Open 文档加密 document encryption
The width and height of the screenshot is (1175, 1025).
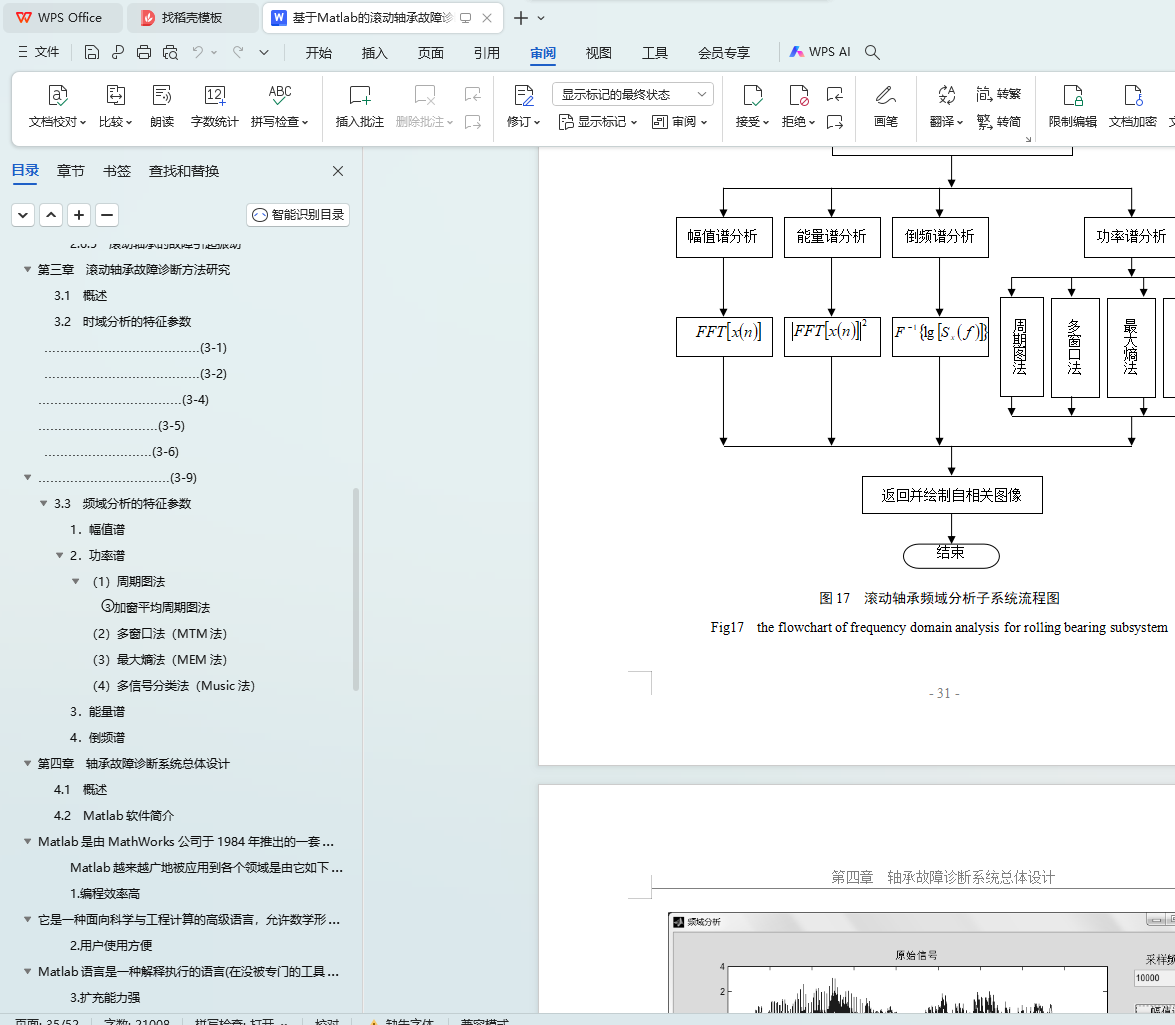(x=1133, y=106)
